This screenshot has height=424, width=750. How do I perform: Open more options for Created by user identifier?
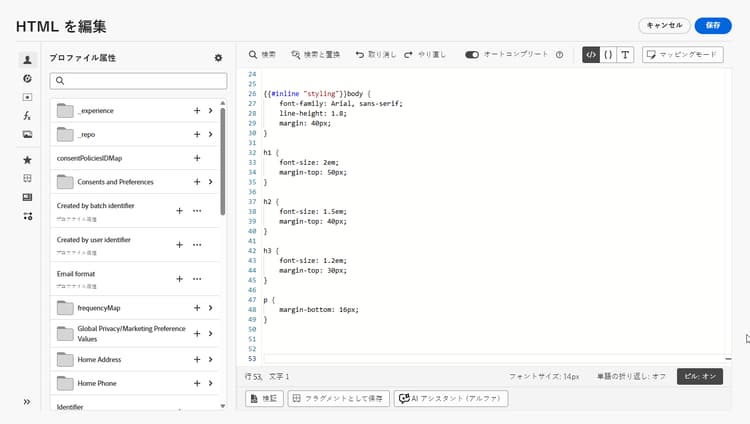197,245
